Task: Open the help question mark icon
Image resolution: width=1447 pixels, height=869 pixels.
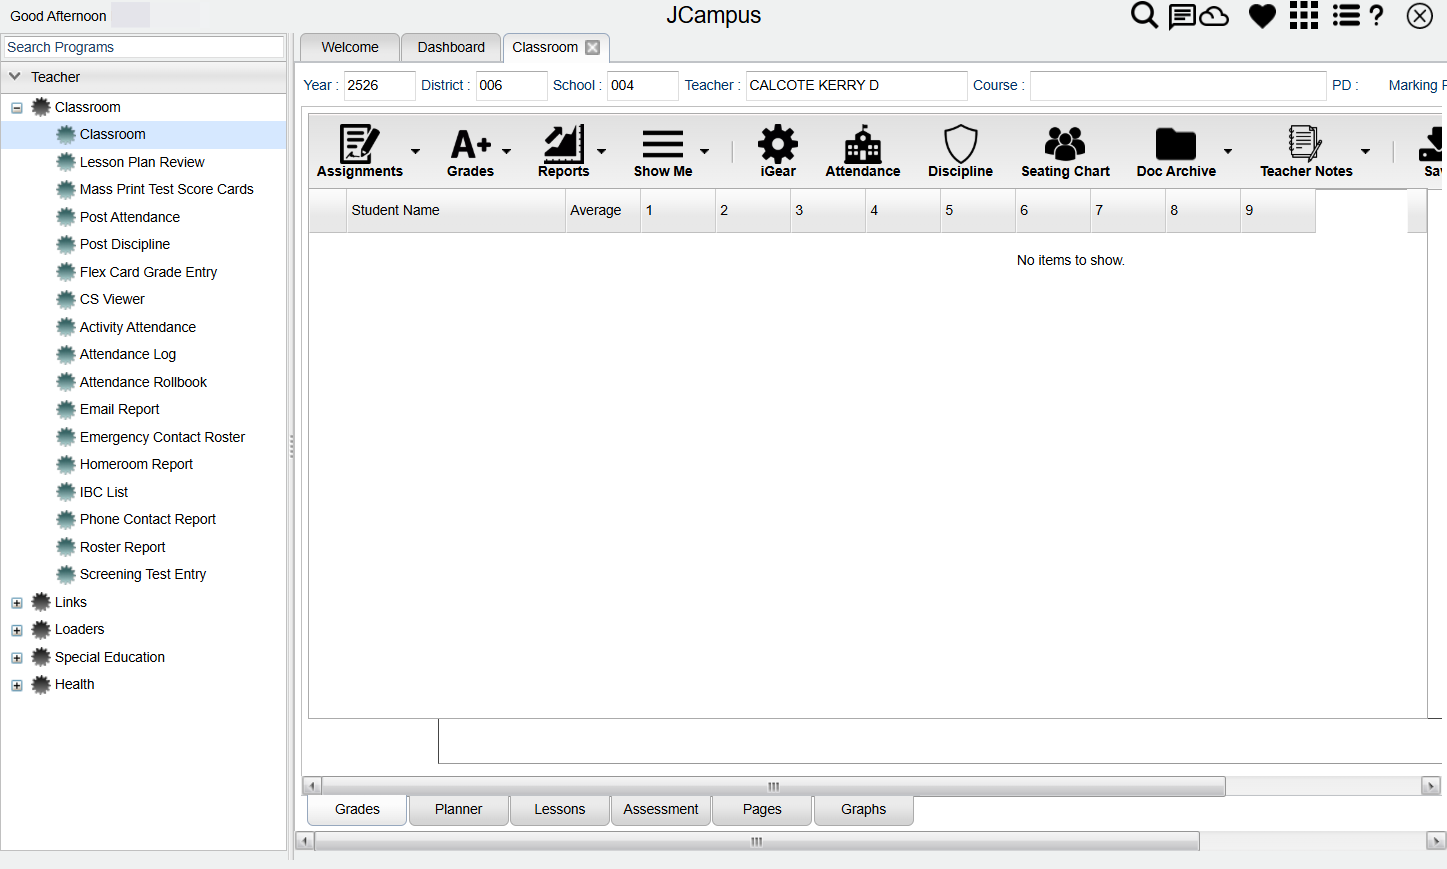Action: (x=1377, y=15)
